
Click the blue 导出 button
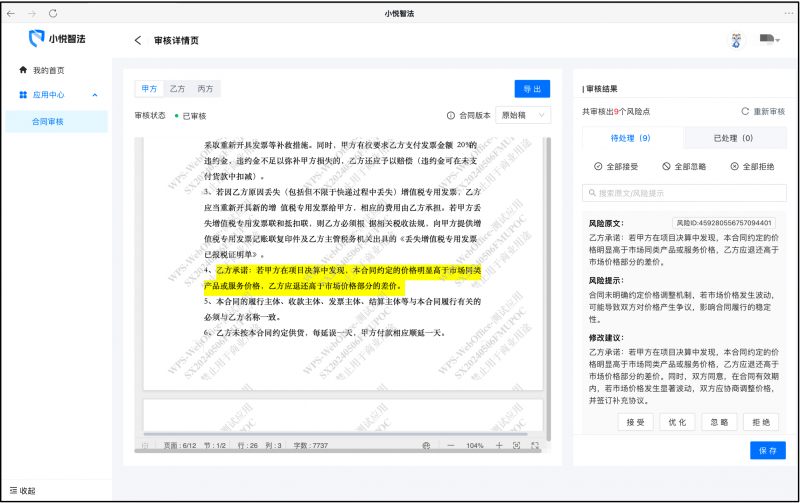coord(532,89)
